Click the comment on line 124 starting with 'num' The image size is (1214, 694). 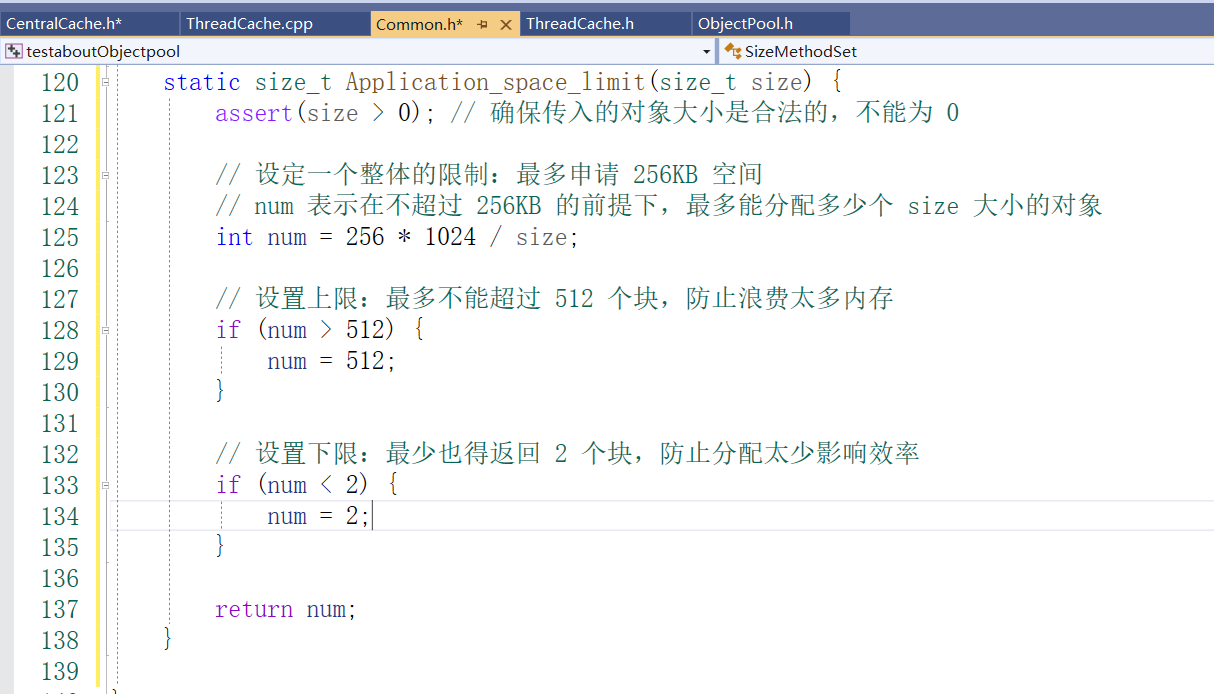tap(659, 206)
